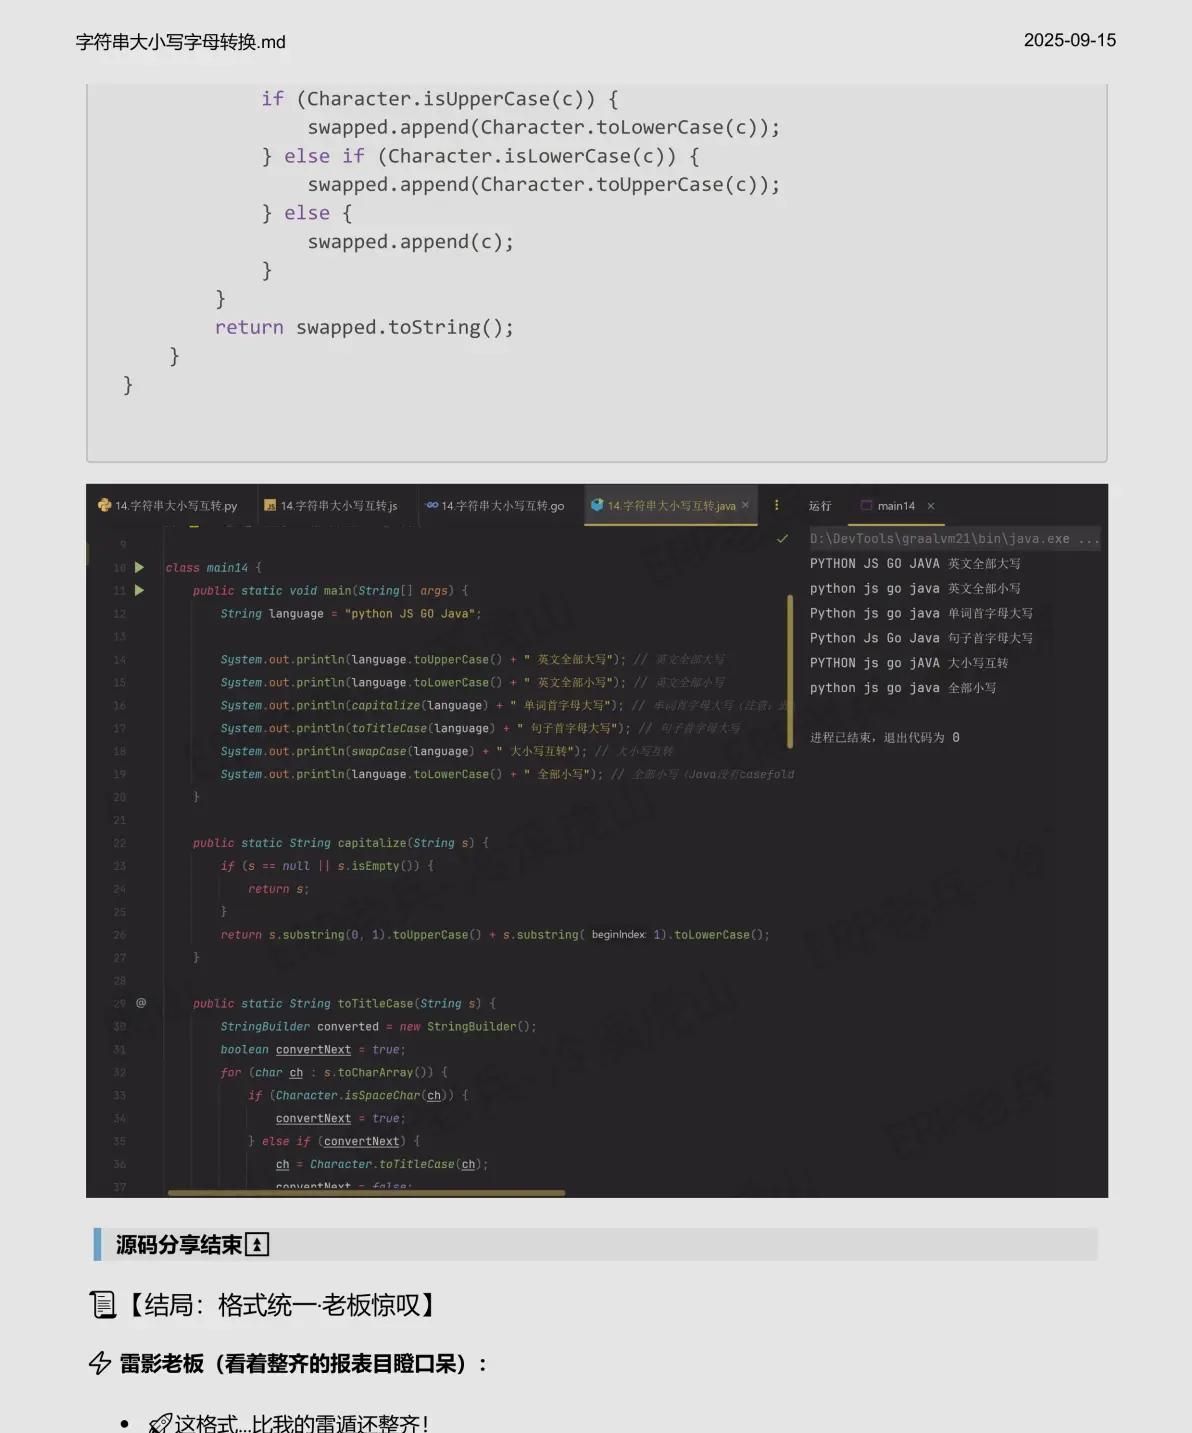Click the rocket icon in the bullet list
Image resolution: width=1192 pixels, height=1433 pixels.
tap(160, 1422)
